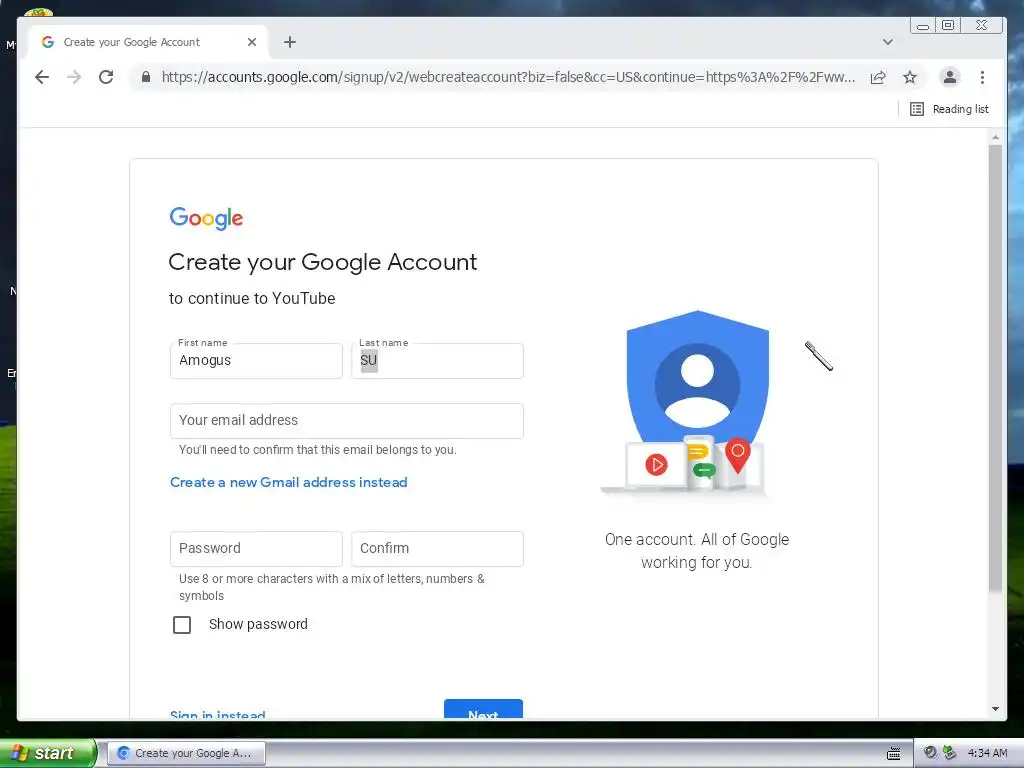Open the Windows Start menu

(48, 753)
